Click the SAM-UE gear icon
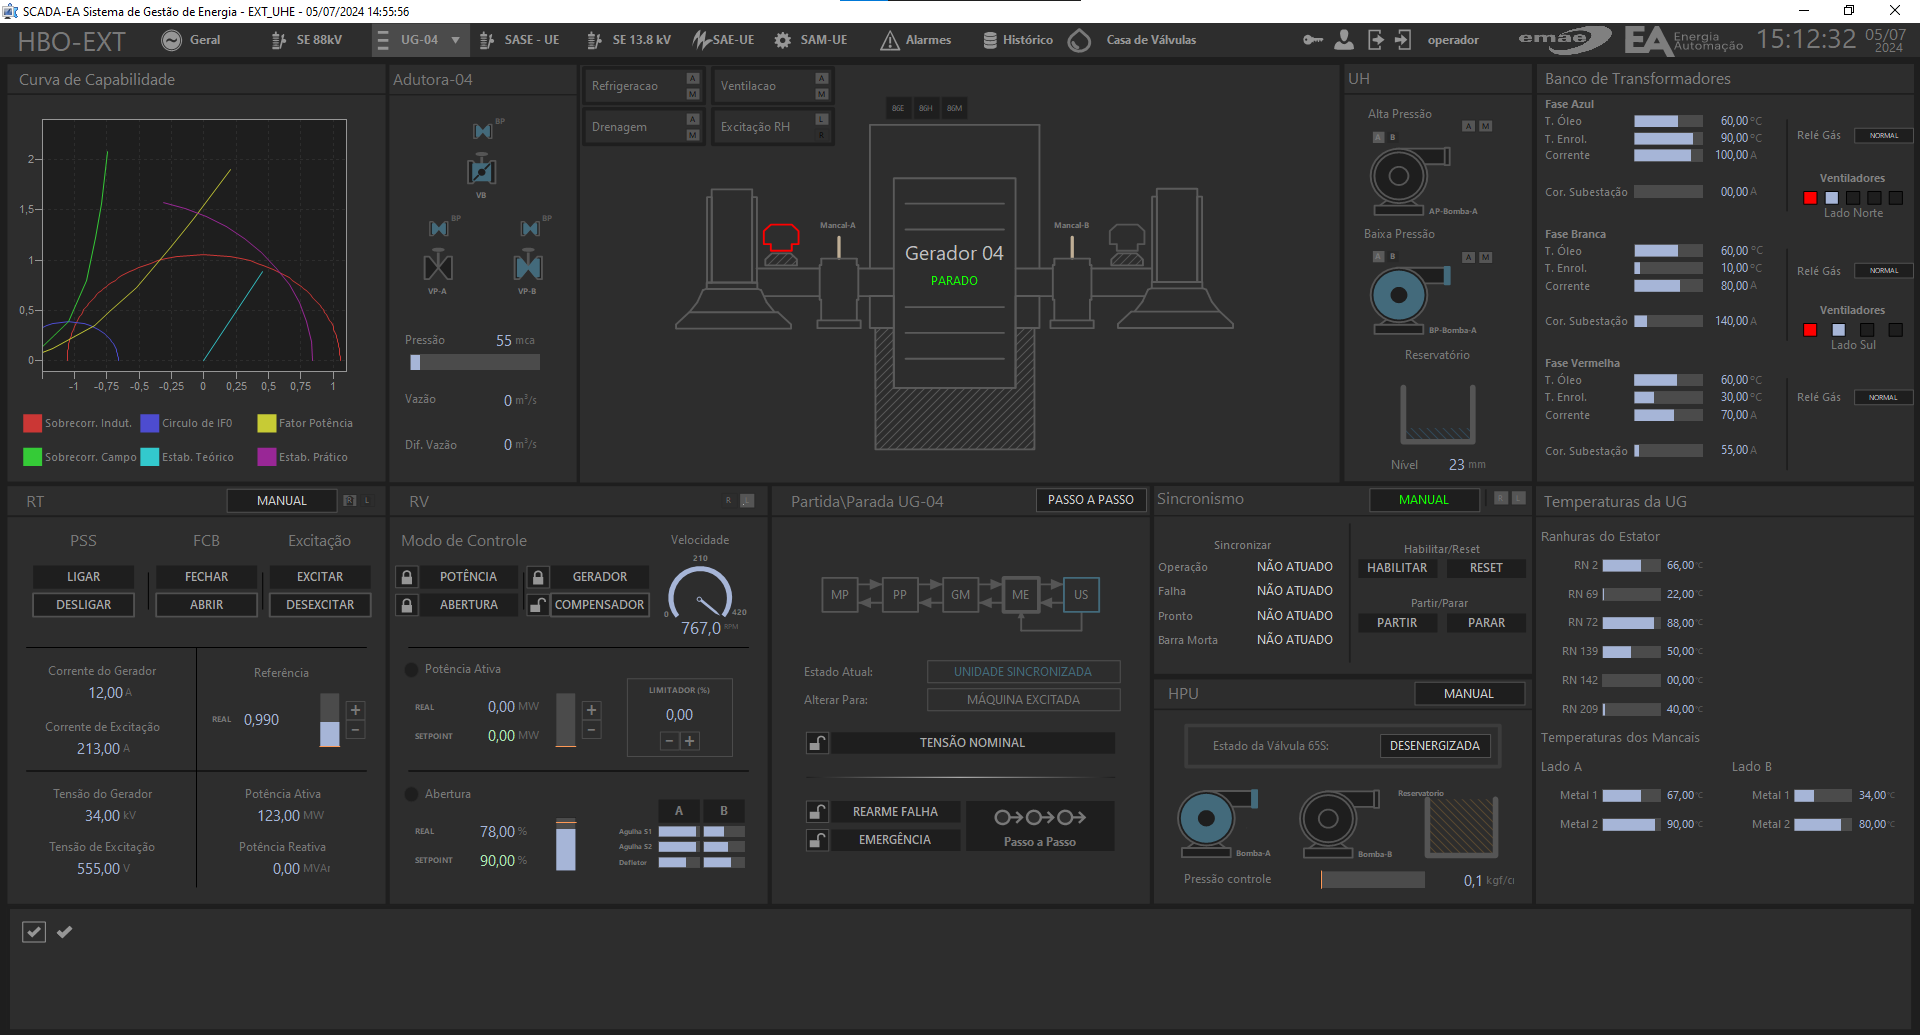This screenshot has width=1920, height=1035. 782,40
